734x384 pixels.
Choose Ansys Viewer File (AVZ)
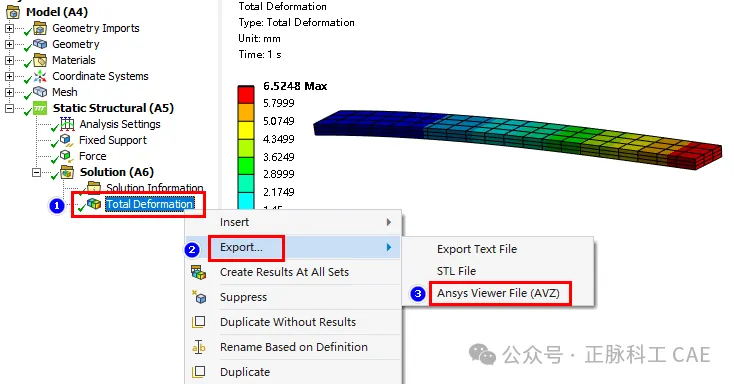click(x=498, y=293)
